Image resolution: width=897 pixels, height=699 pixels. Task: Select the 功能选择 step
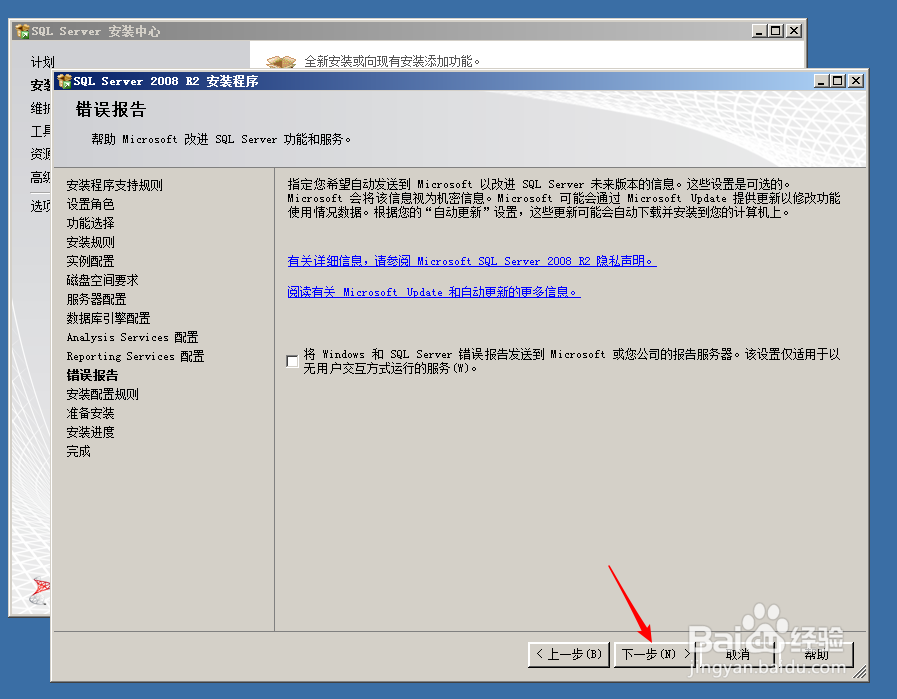click(x=90, y=223)
